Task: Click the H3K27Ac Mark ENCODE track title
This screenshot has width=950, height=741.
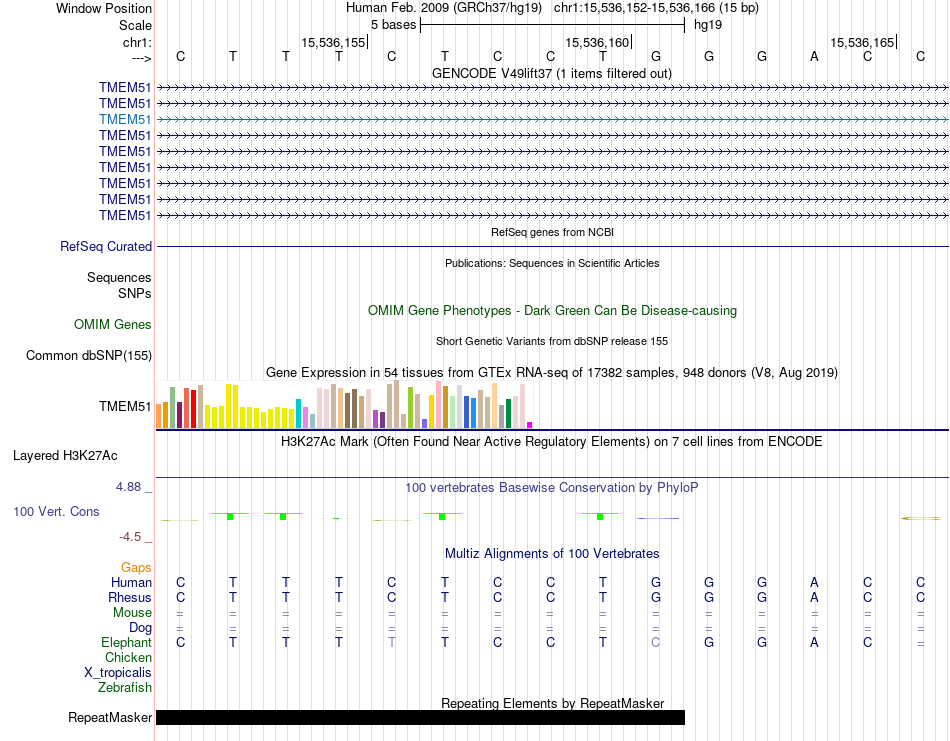Action: 551,441
